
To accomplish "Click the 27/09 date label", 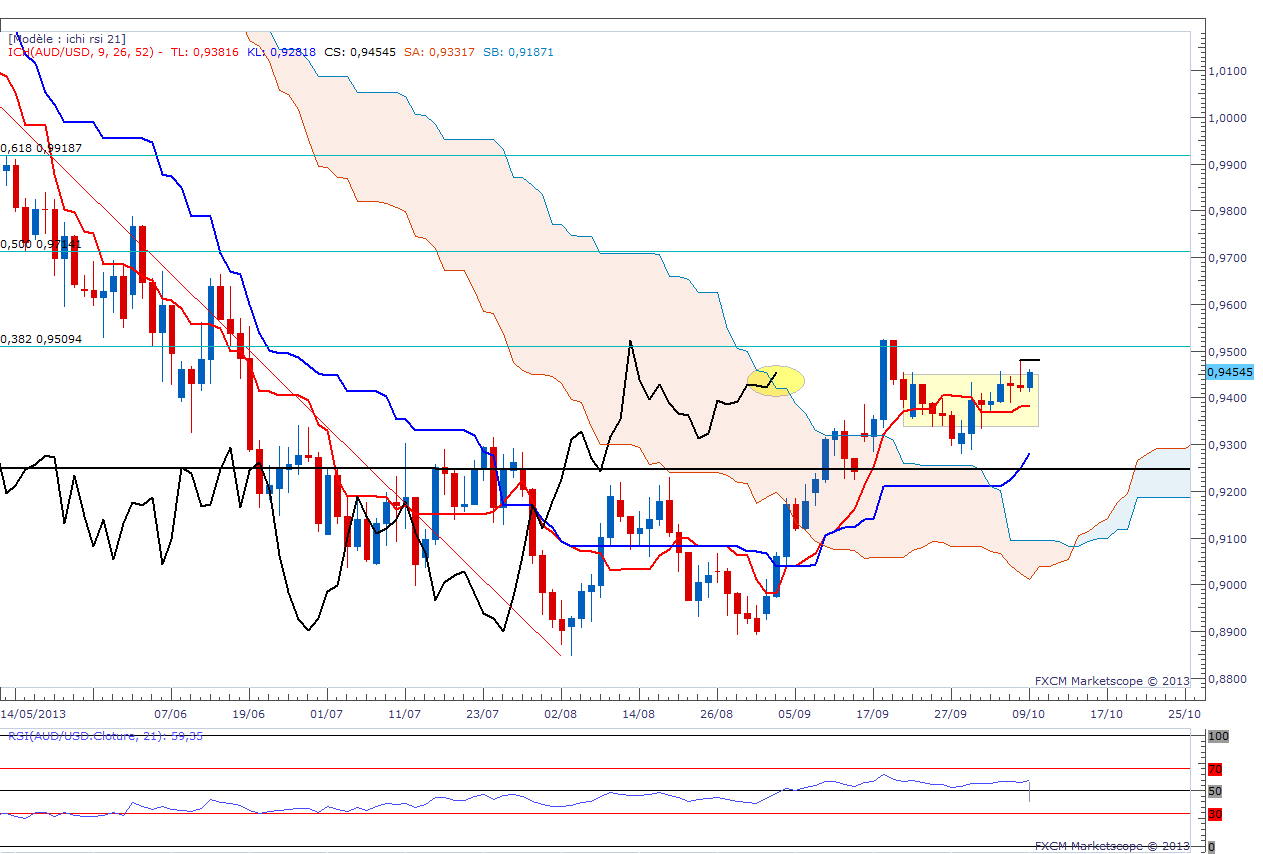I will (952, 714).
